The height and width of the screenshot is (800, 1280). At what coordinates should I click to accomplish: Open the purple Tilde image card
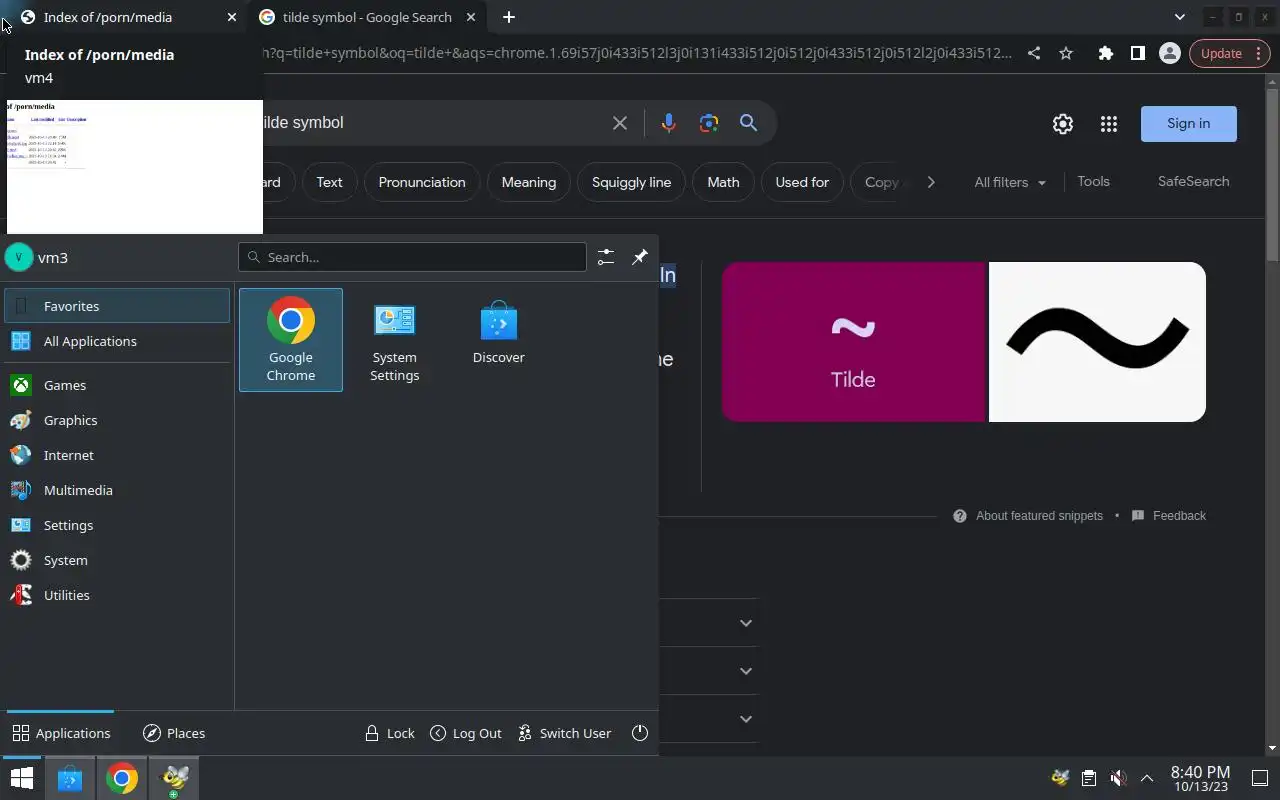pos(854,342)
